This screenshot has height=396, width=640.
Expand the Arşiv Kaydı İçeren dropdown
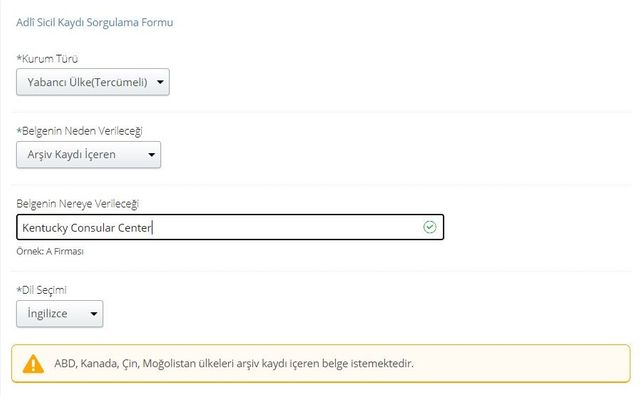(x=89, y=155)
